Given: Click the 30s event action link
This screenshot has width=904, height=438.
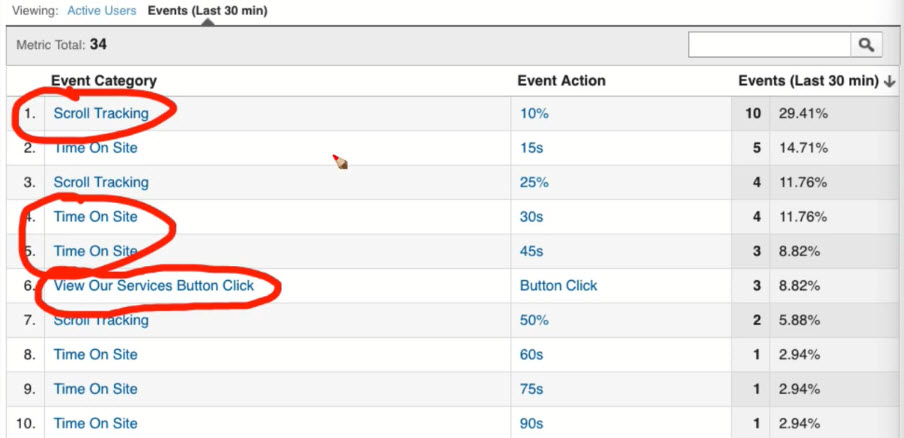Looking at the screenshot, I should click(x=531, y=216).
